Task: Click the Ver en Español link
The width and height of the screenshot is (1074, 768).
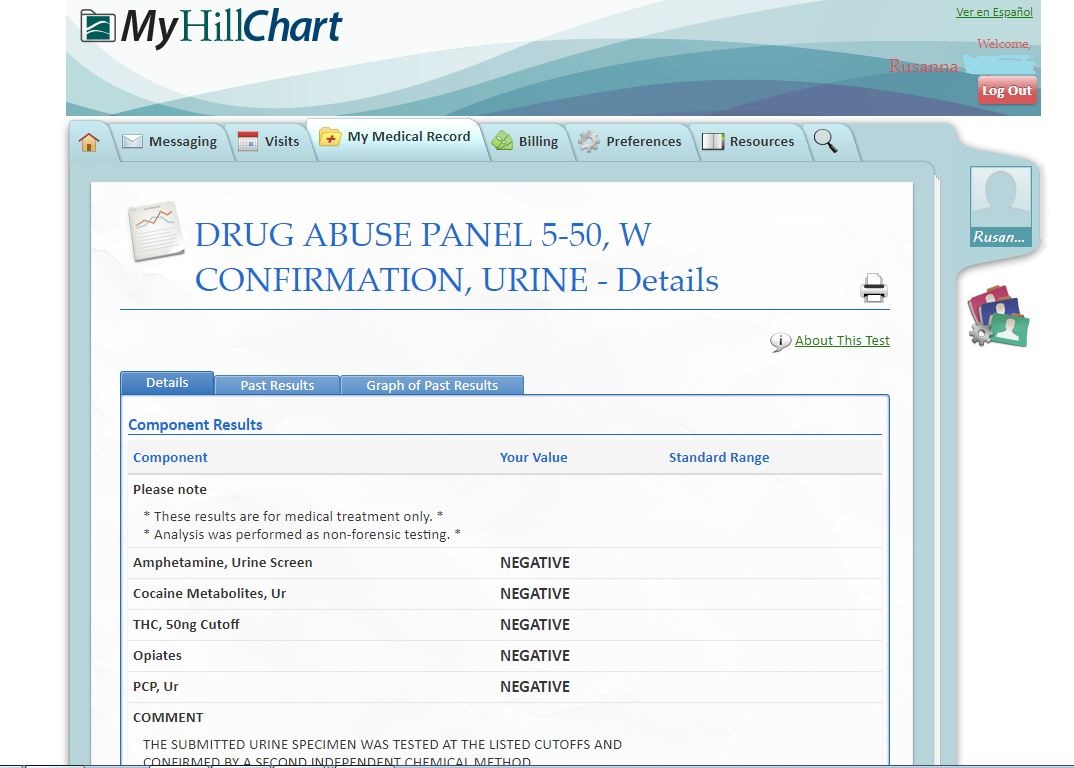Action: [993, 12]
